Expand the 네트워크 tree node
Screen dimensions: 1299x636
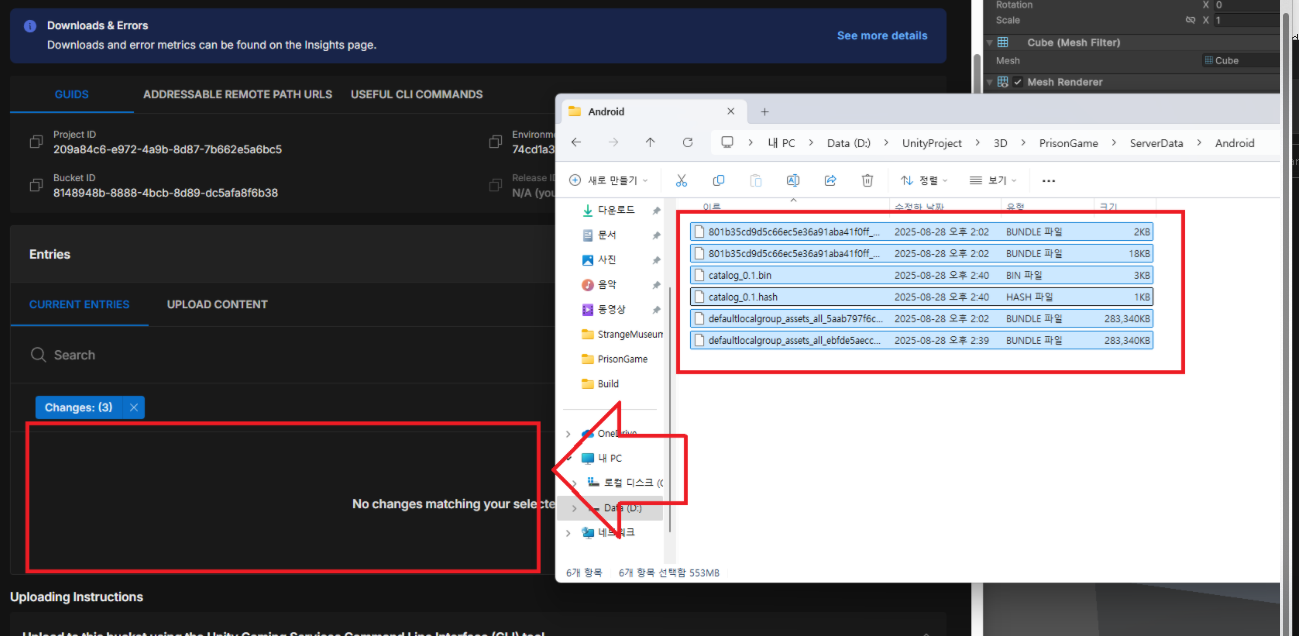[569, 533]
